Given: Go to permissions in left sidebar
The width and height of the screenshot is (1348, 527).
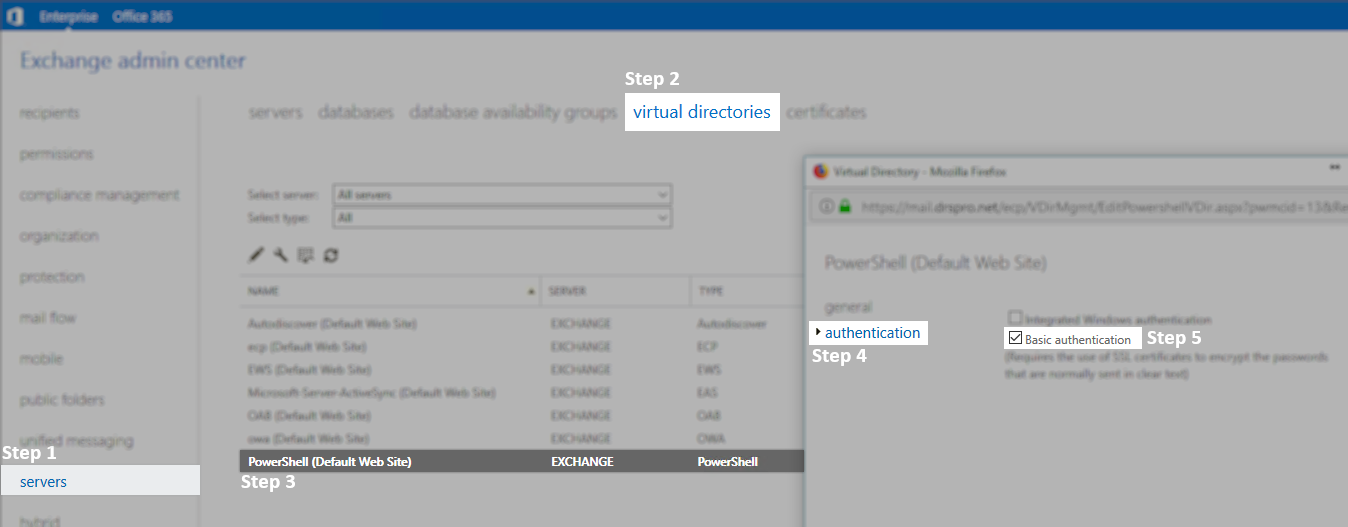Looking at the screenshot, I should coord(56,154).
